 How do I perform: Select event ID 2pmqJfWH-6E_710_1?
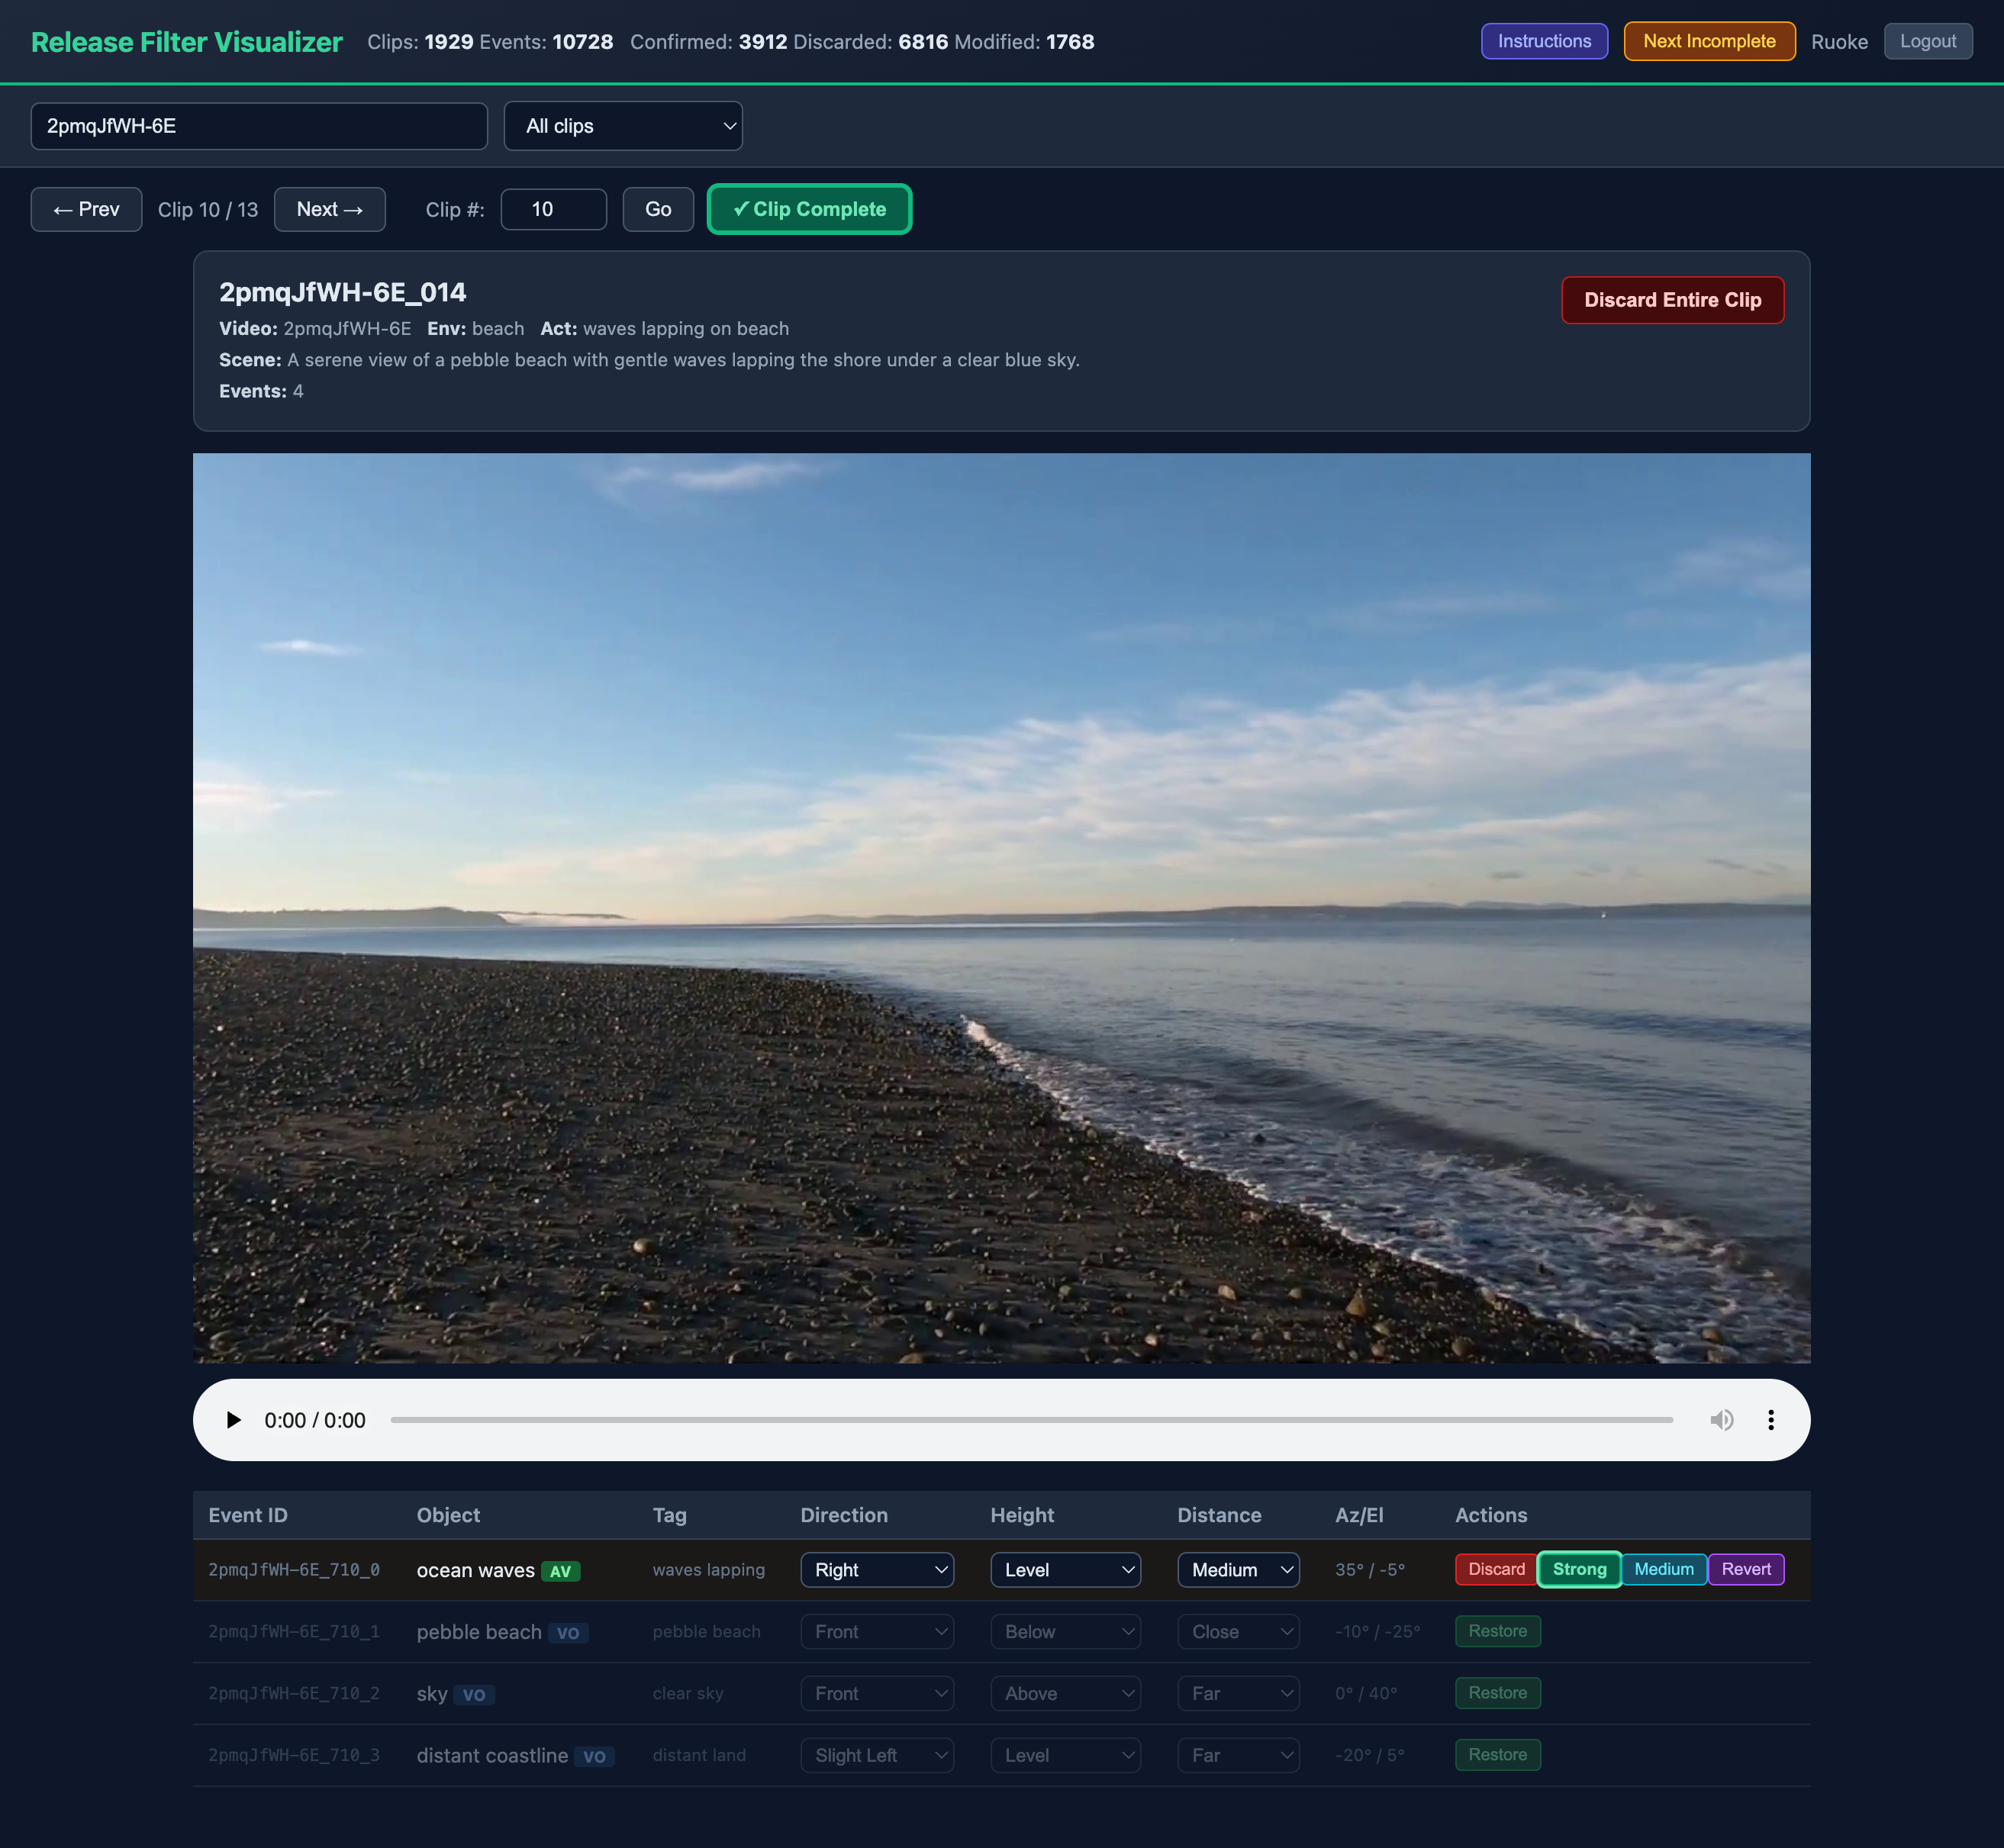[294, 1632]
